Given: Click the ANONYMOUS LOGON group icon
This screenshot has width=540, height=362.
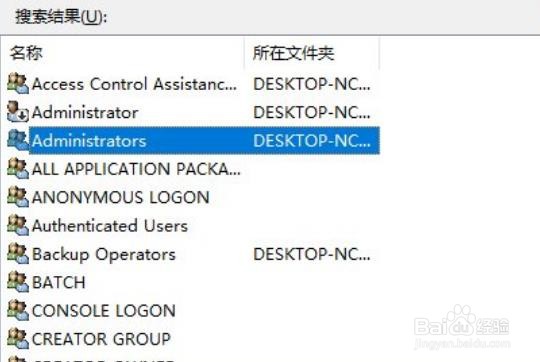Looking at the screenshot, I should coord(18,197).
